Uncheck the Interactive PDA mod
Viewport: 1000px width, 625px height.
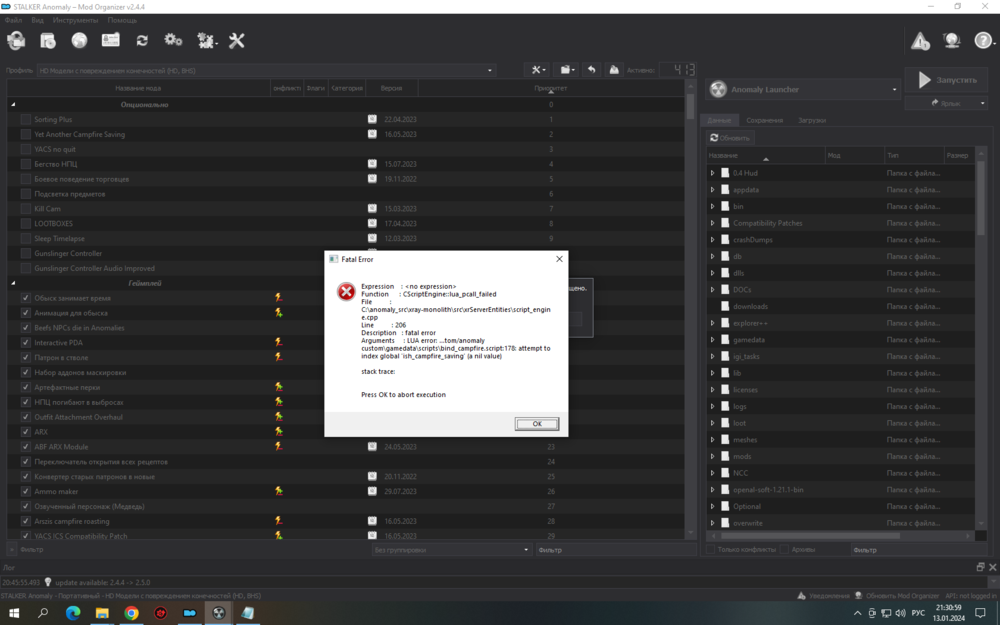coord(26,342)
